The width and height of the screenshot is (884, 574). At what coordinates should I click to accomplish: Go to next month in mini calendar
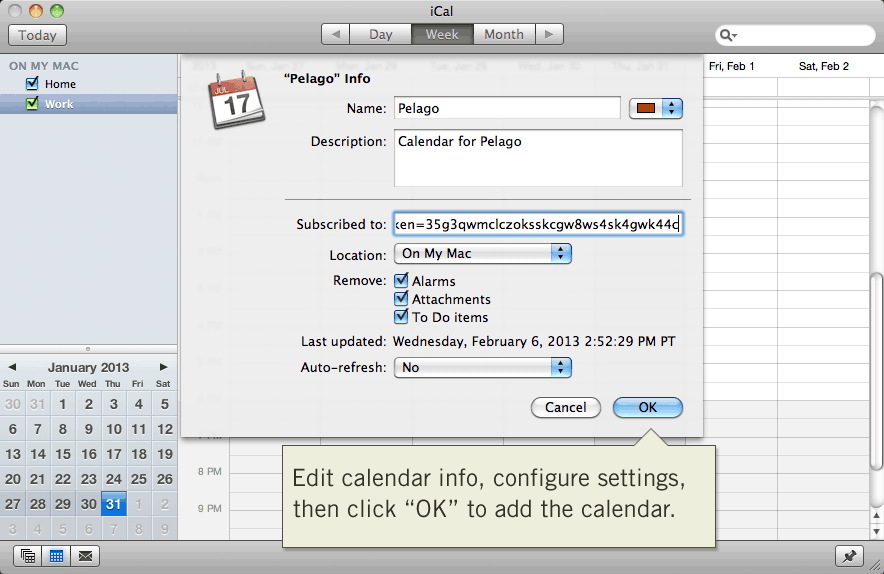(x=163, y=367)
